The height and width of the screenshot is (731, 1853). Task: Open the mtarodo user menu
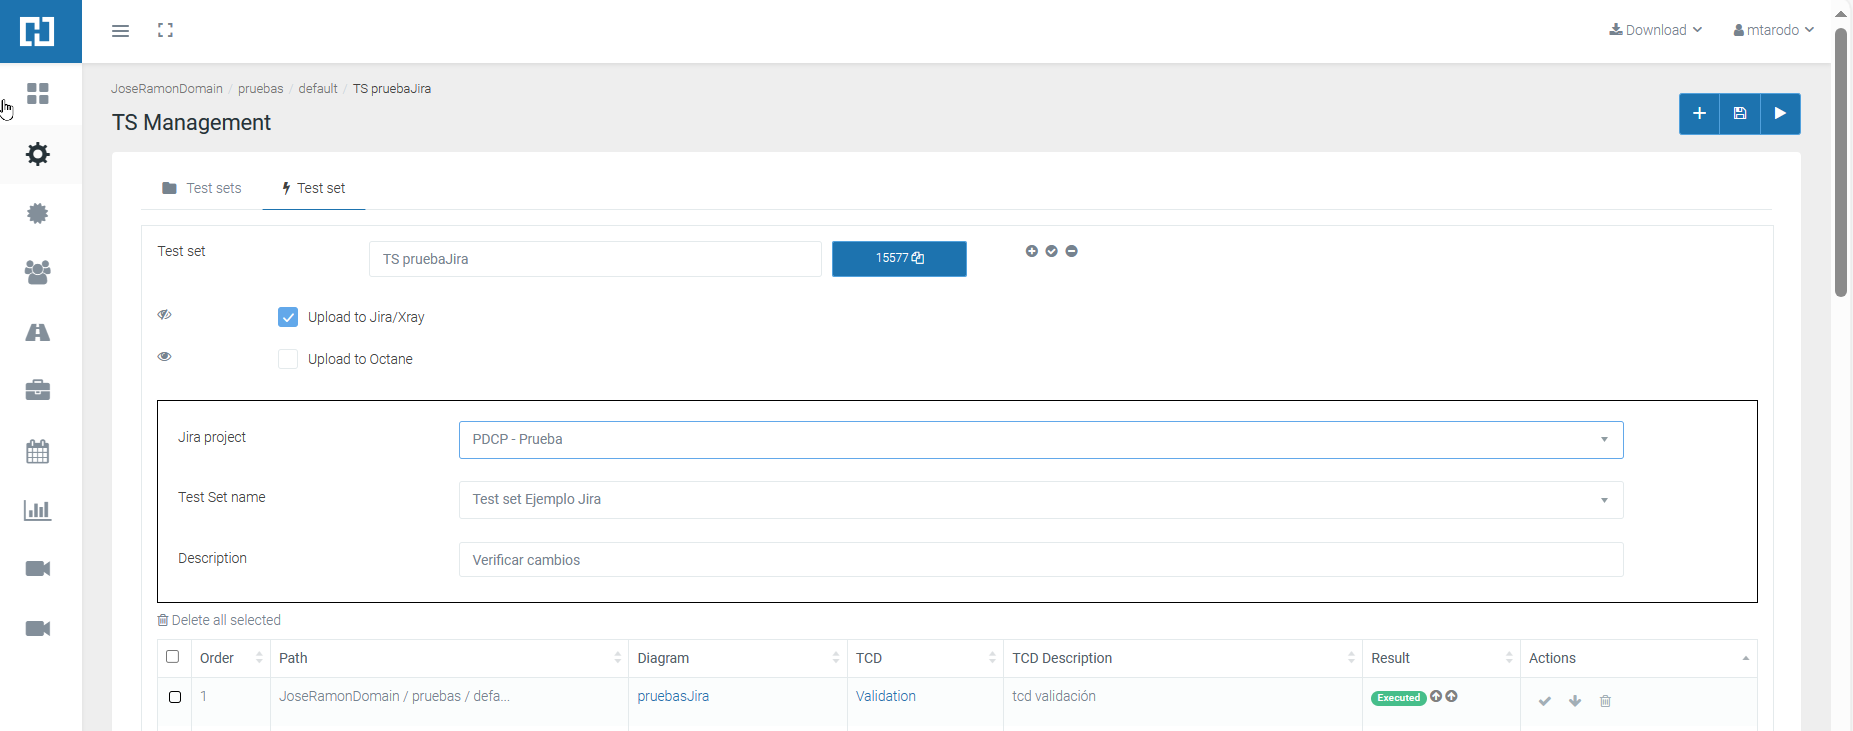tap(1773, 30)
